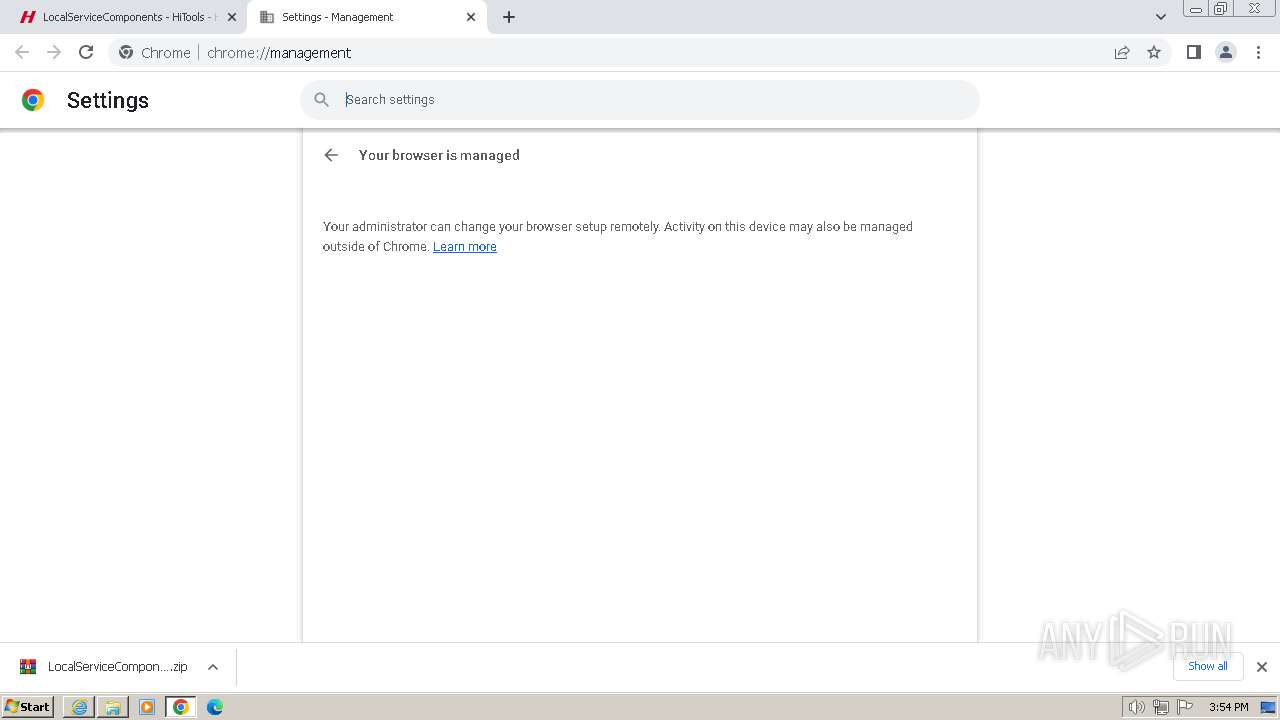This screenshot has height=720, width=1280.
Task: Close the downloads bar
Action: [x=1262, y=667]
